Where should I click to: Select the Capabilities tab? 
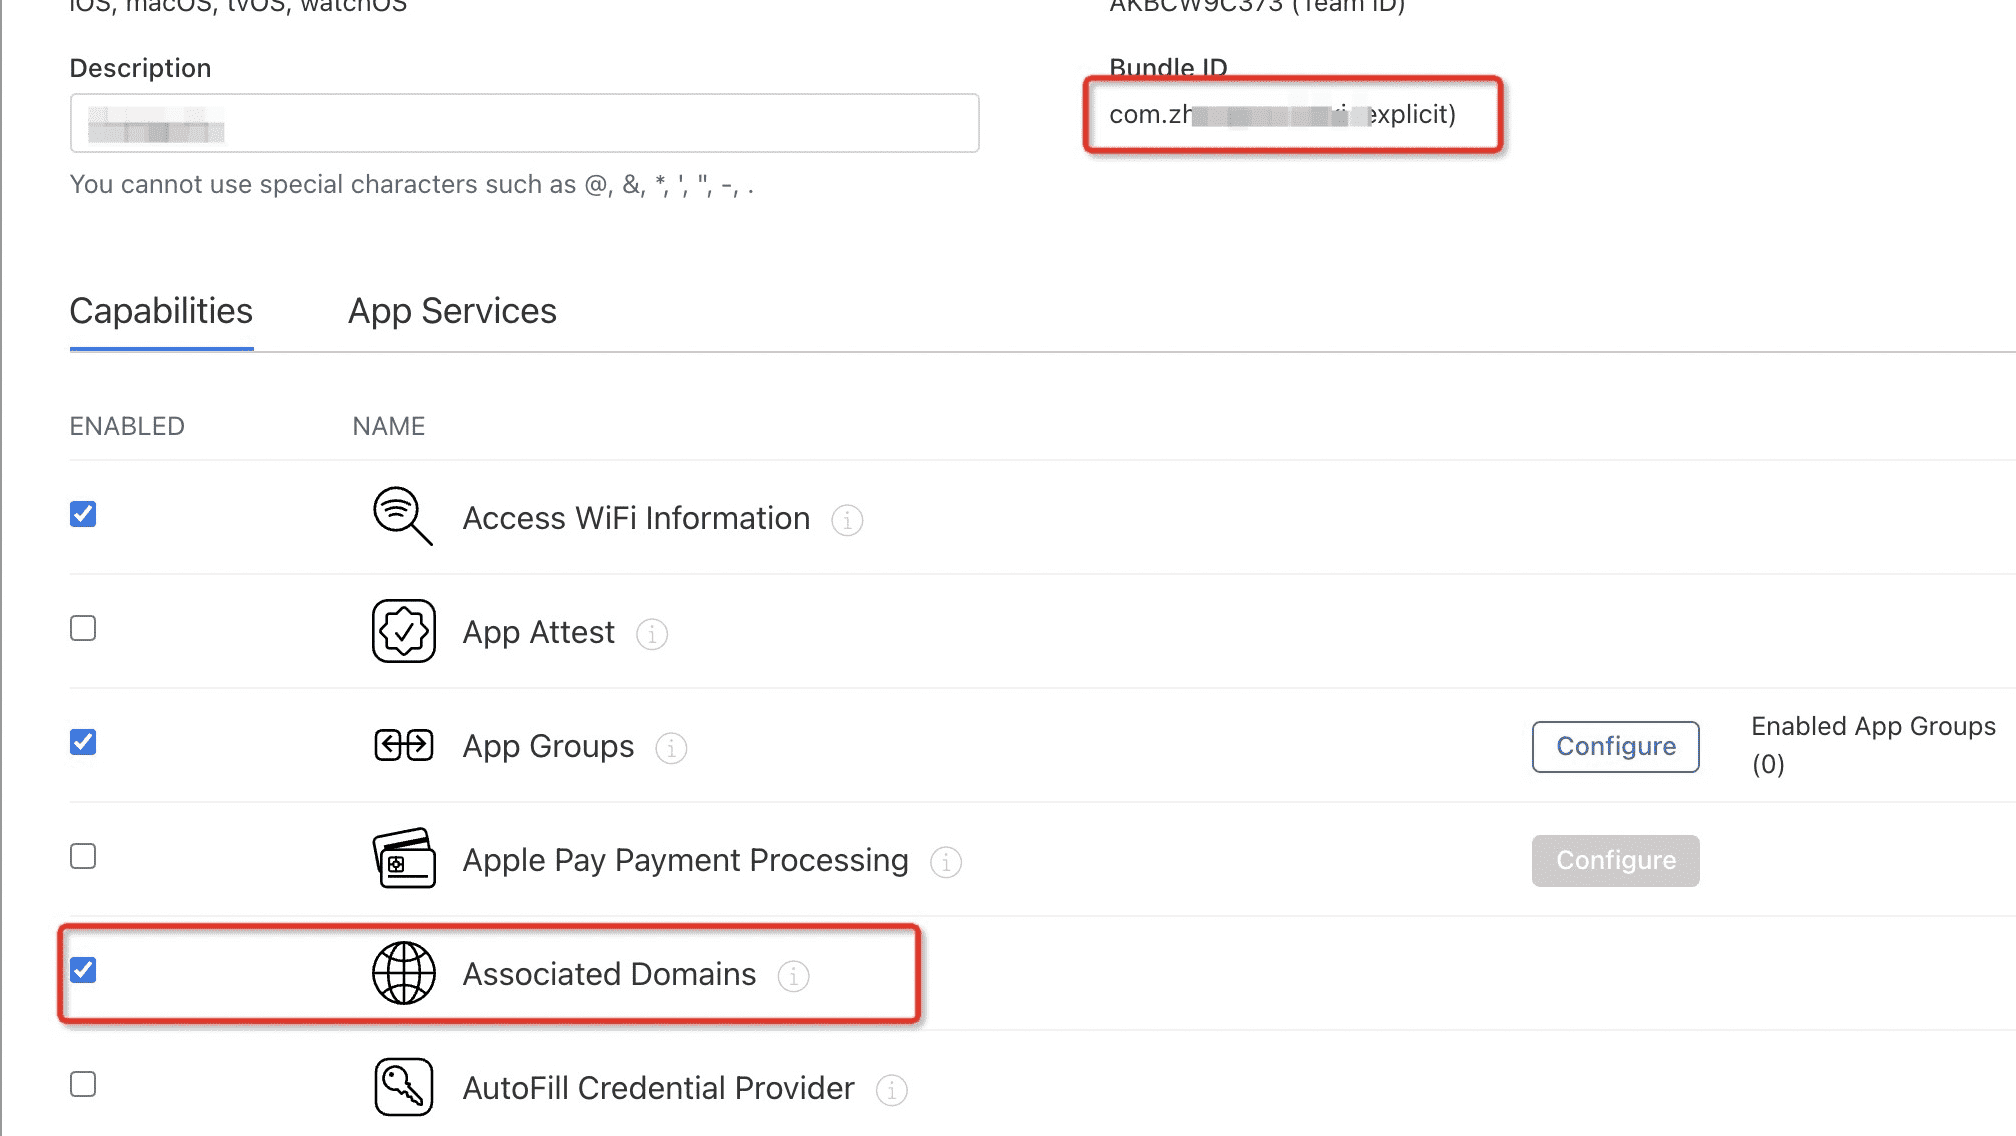[x=160, y=311]
